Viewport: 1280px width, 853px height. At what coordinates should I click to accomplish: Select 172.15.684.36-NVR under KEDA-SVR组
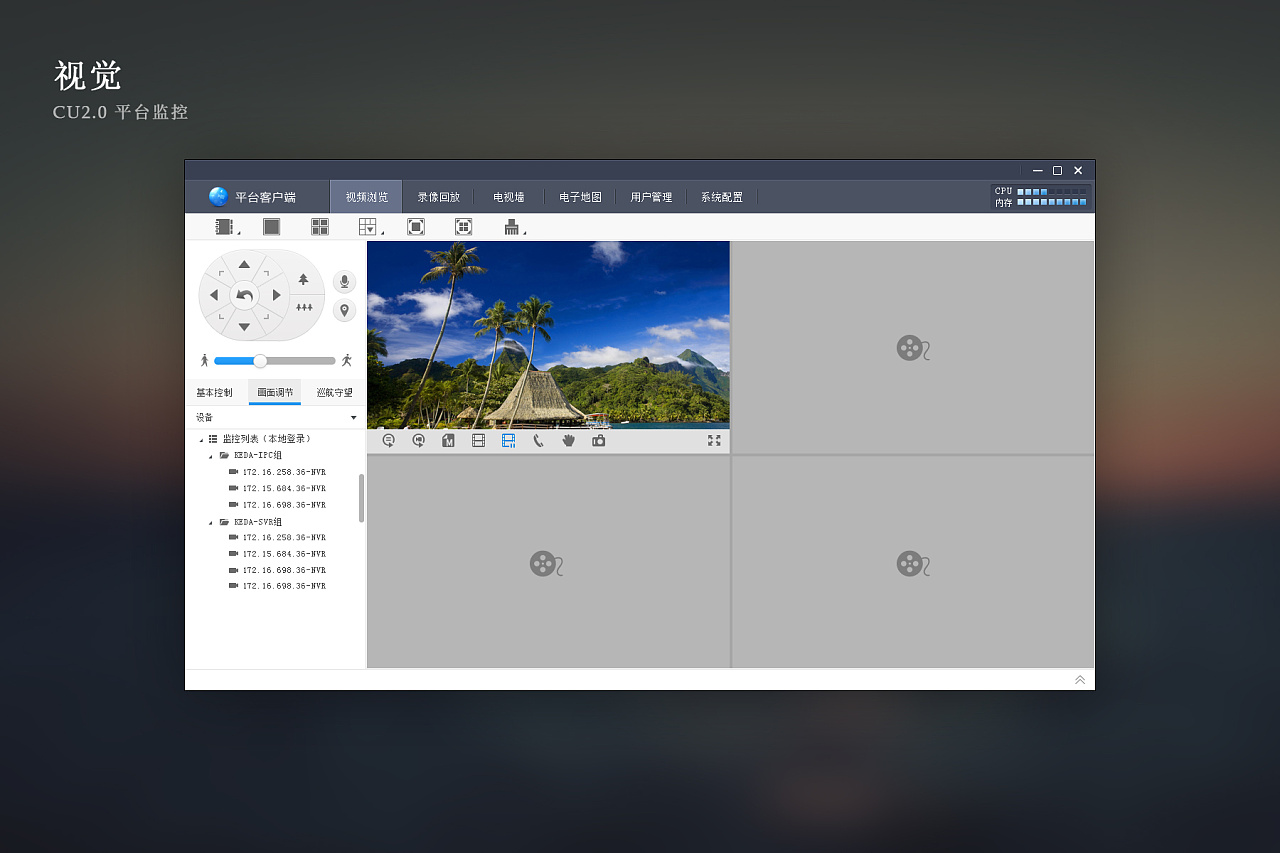pyautogui.click(x=284, y=554)
